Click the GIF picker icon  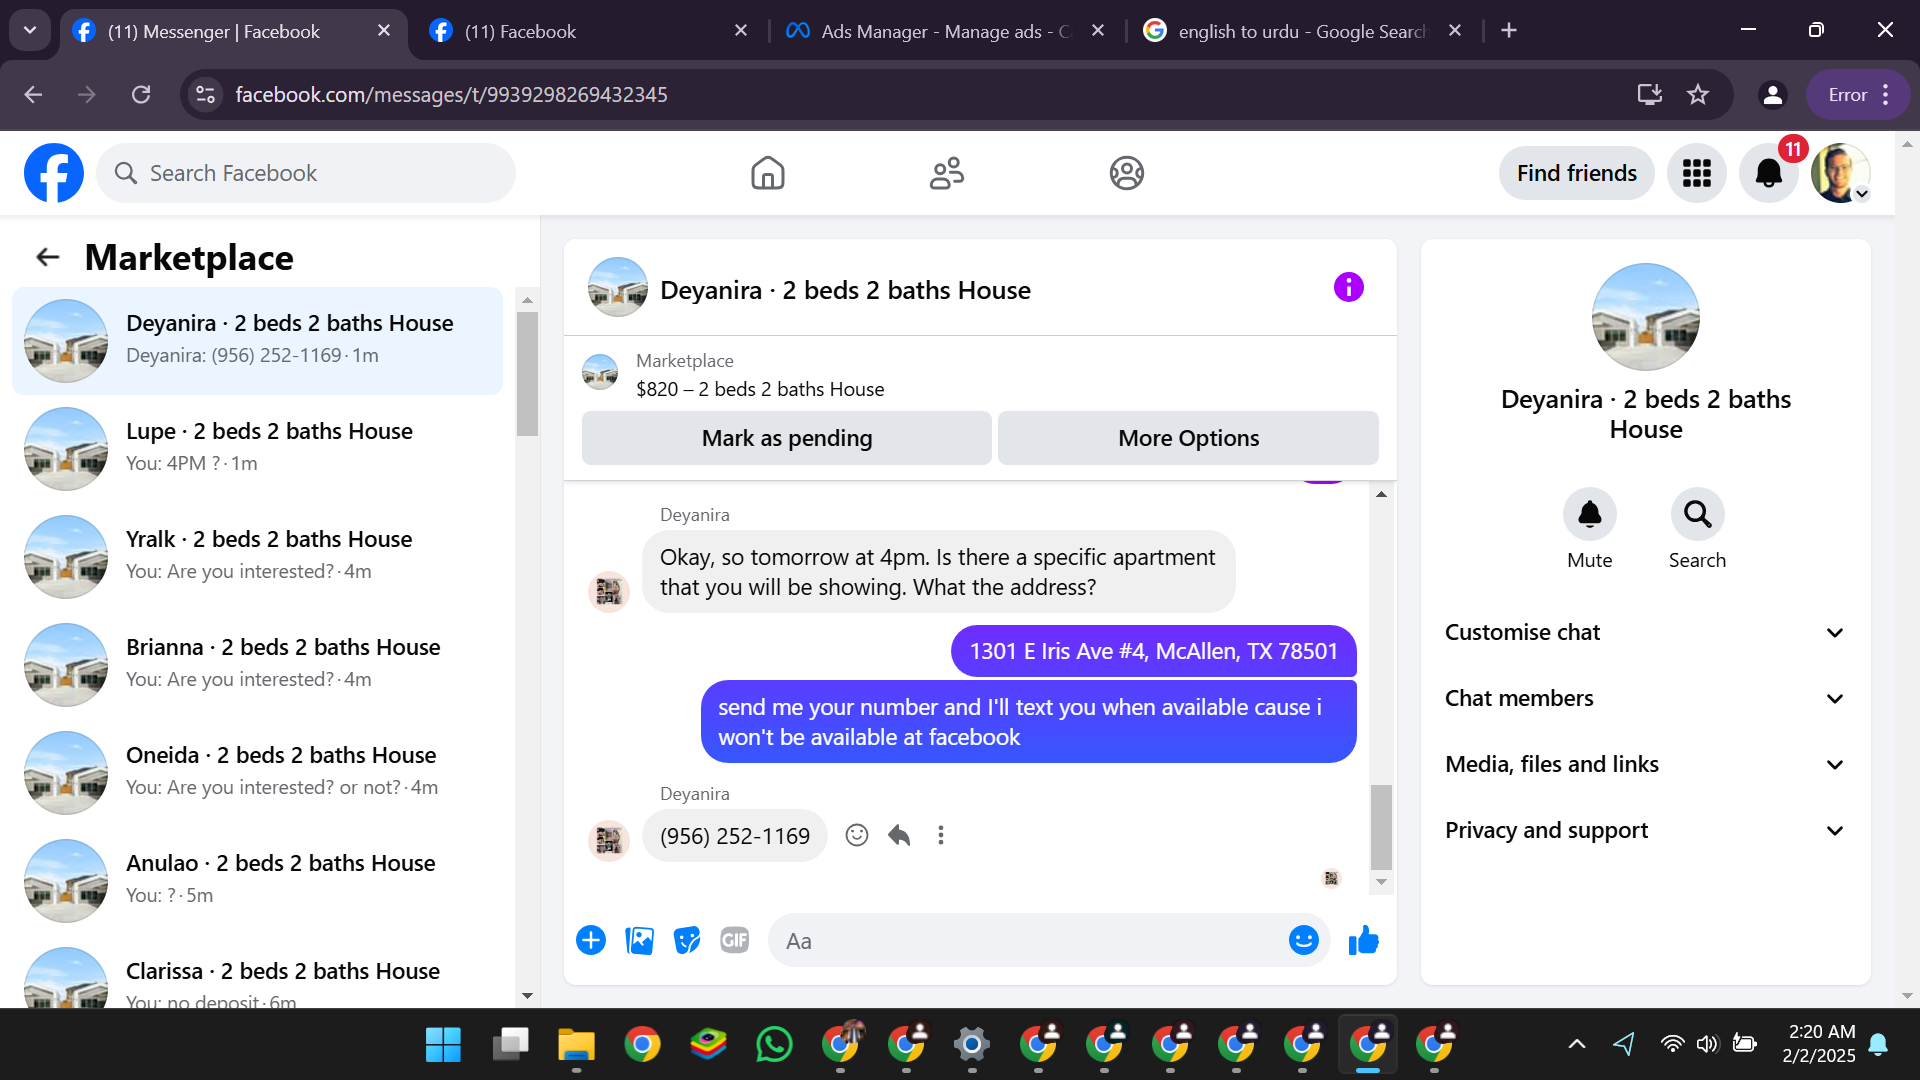(x=734, y=941)
